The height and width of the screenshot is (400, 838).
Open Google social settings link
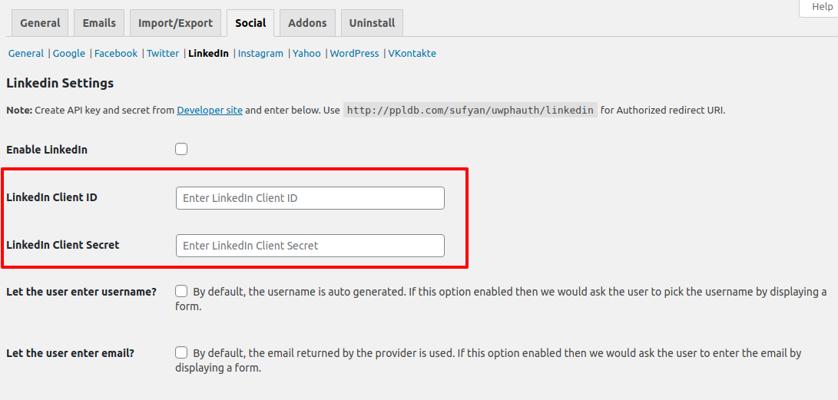click(69, 54)
